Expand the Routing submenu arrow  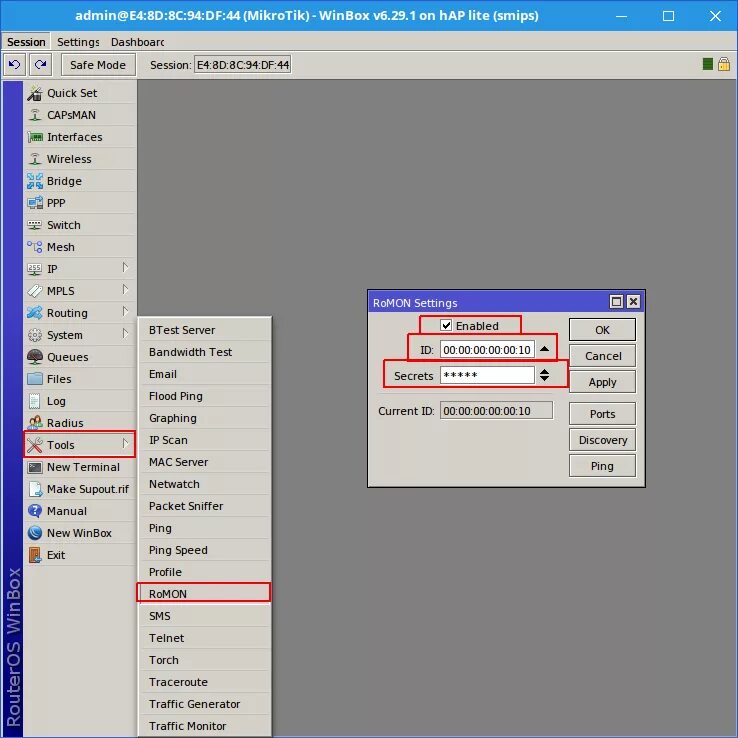tap(125, 312)
